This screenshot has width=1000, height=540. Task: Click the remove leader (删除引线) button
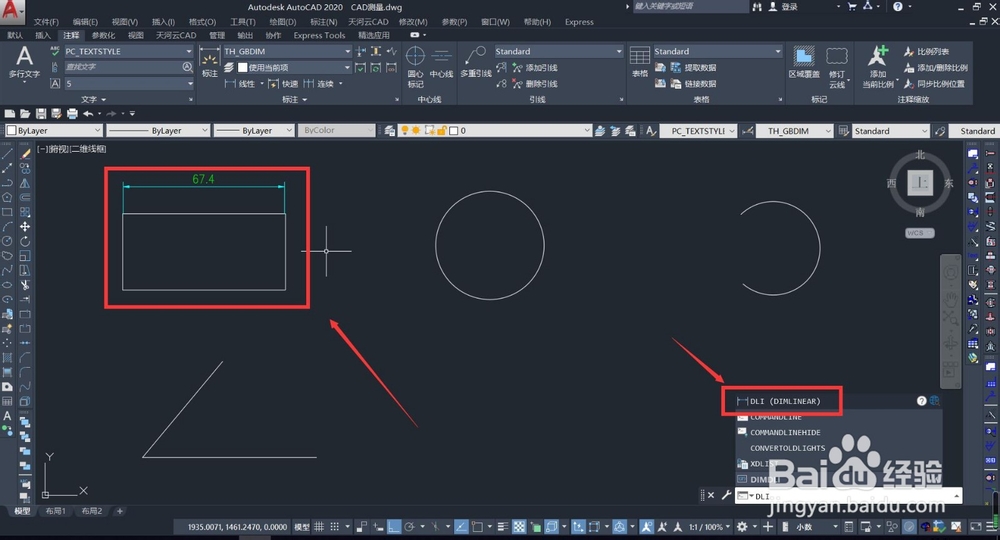click(535, 84)
